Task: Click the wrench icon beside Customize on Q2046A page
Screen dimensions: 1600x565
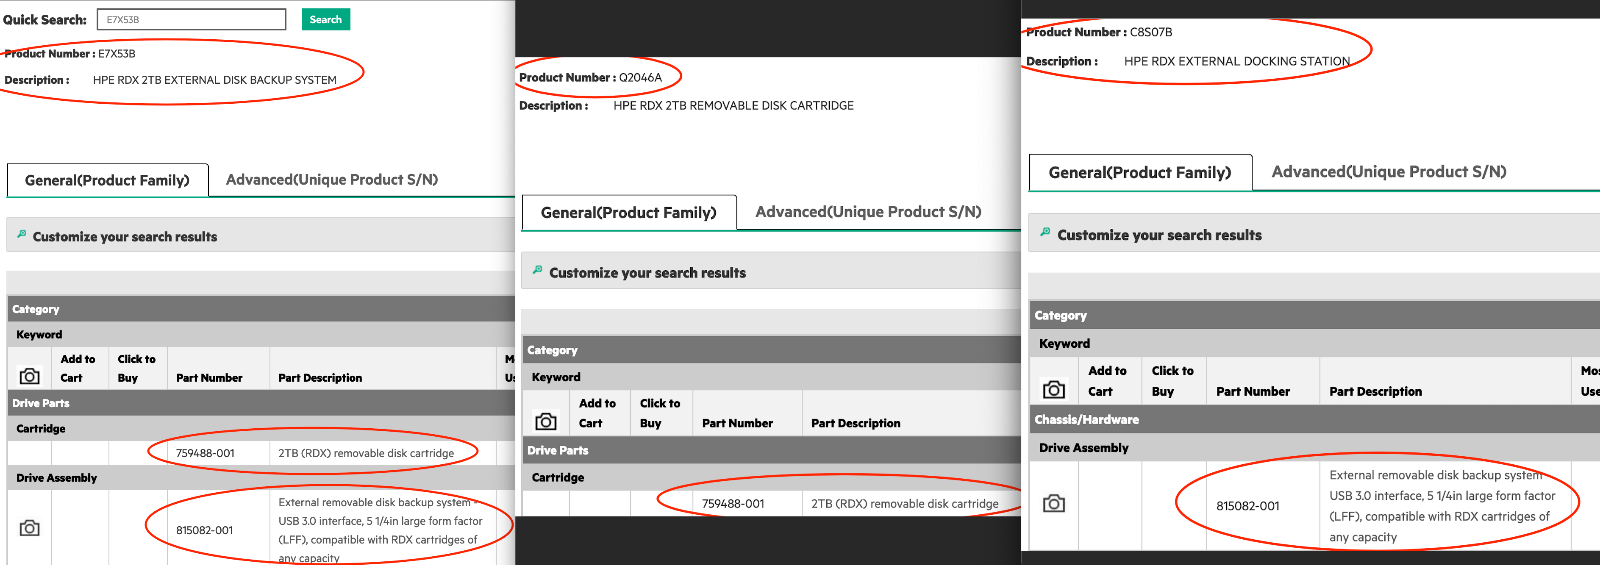Action: [x=537, y=270]
